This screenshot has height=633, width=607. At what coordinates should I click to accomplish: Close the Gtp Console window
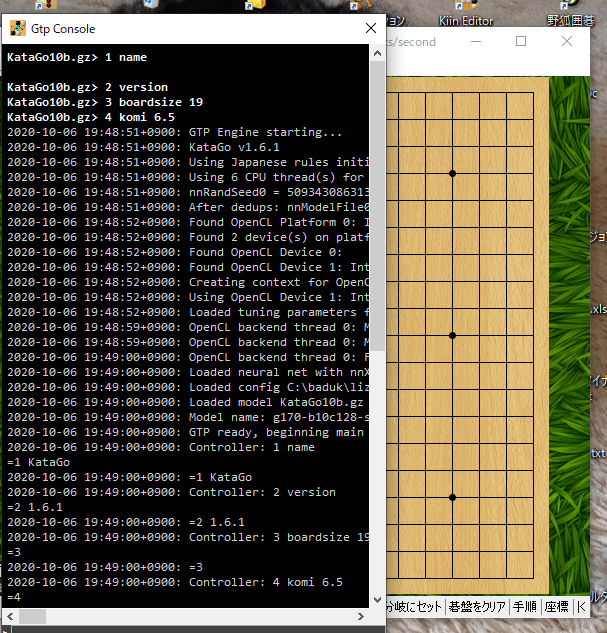click(x=370, y=28)
